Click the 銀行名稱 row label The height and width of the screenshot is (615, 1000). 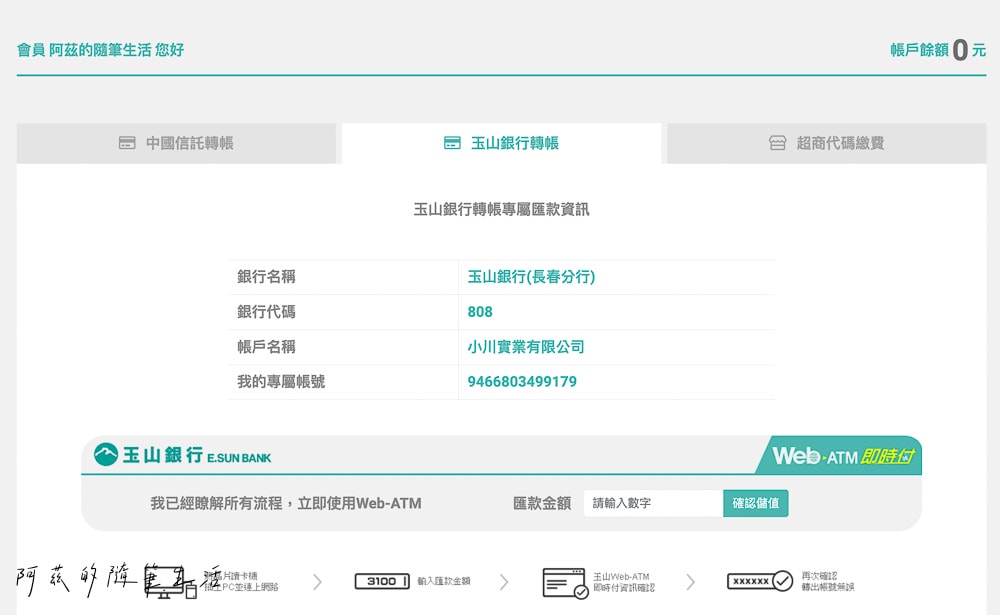tap(267, 277)
